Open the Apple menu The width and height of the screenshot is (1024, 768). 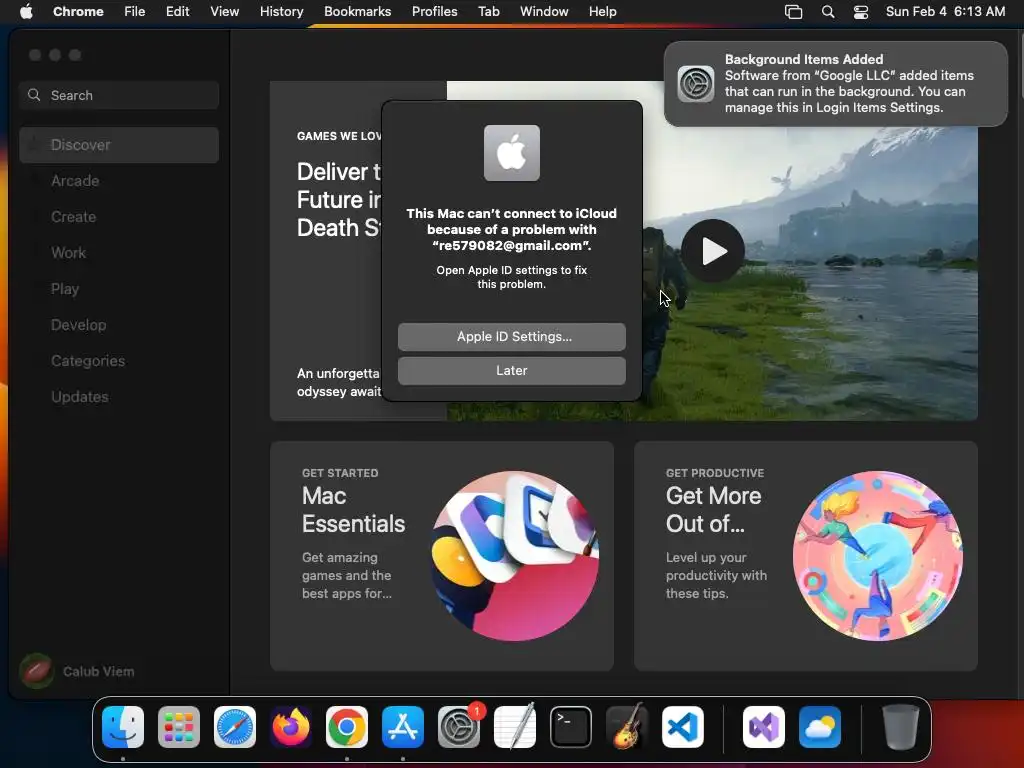pos(26,11)
